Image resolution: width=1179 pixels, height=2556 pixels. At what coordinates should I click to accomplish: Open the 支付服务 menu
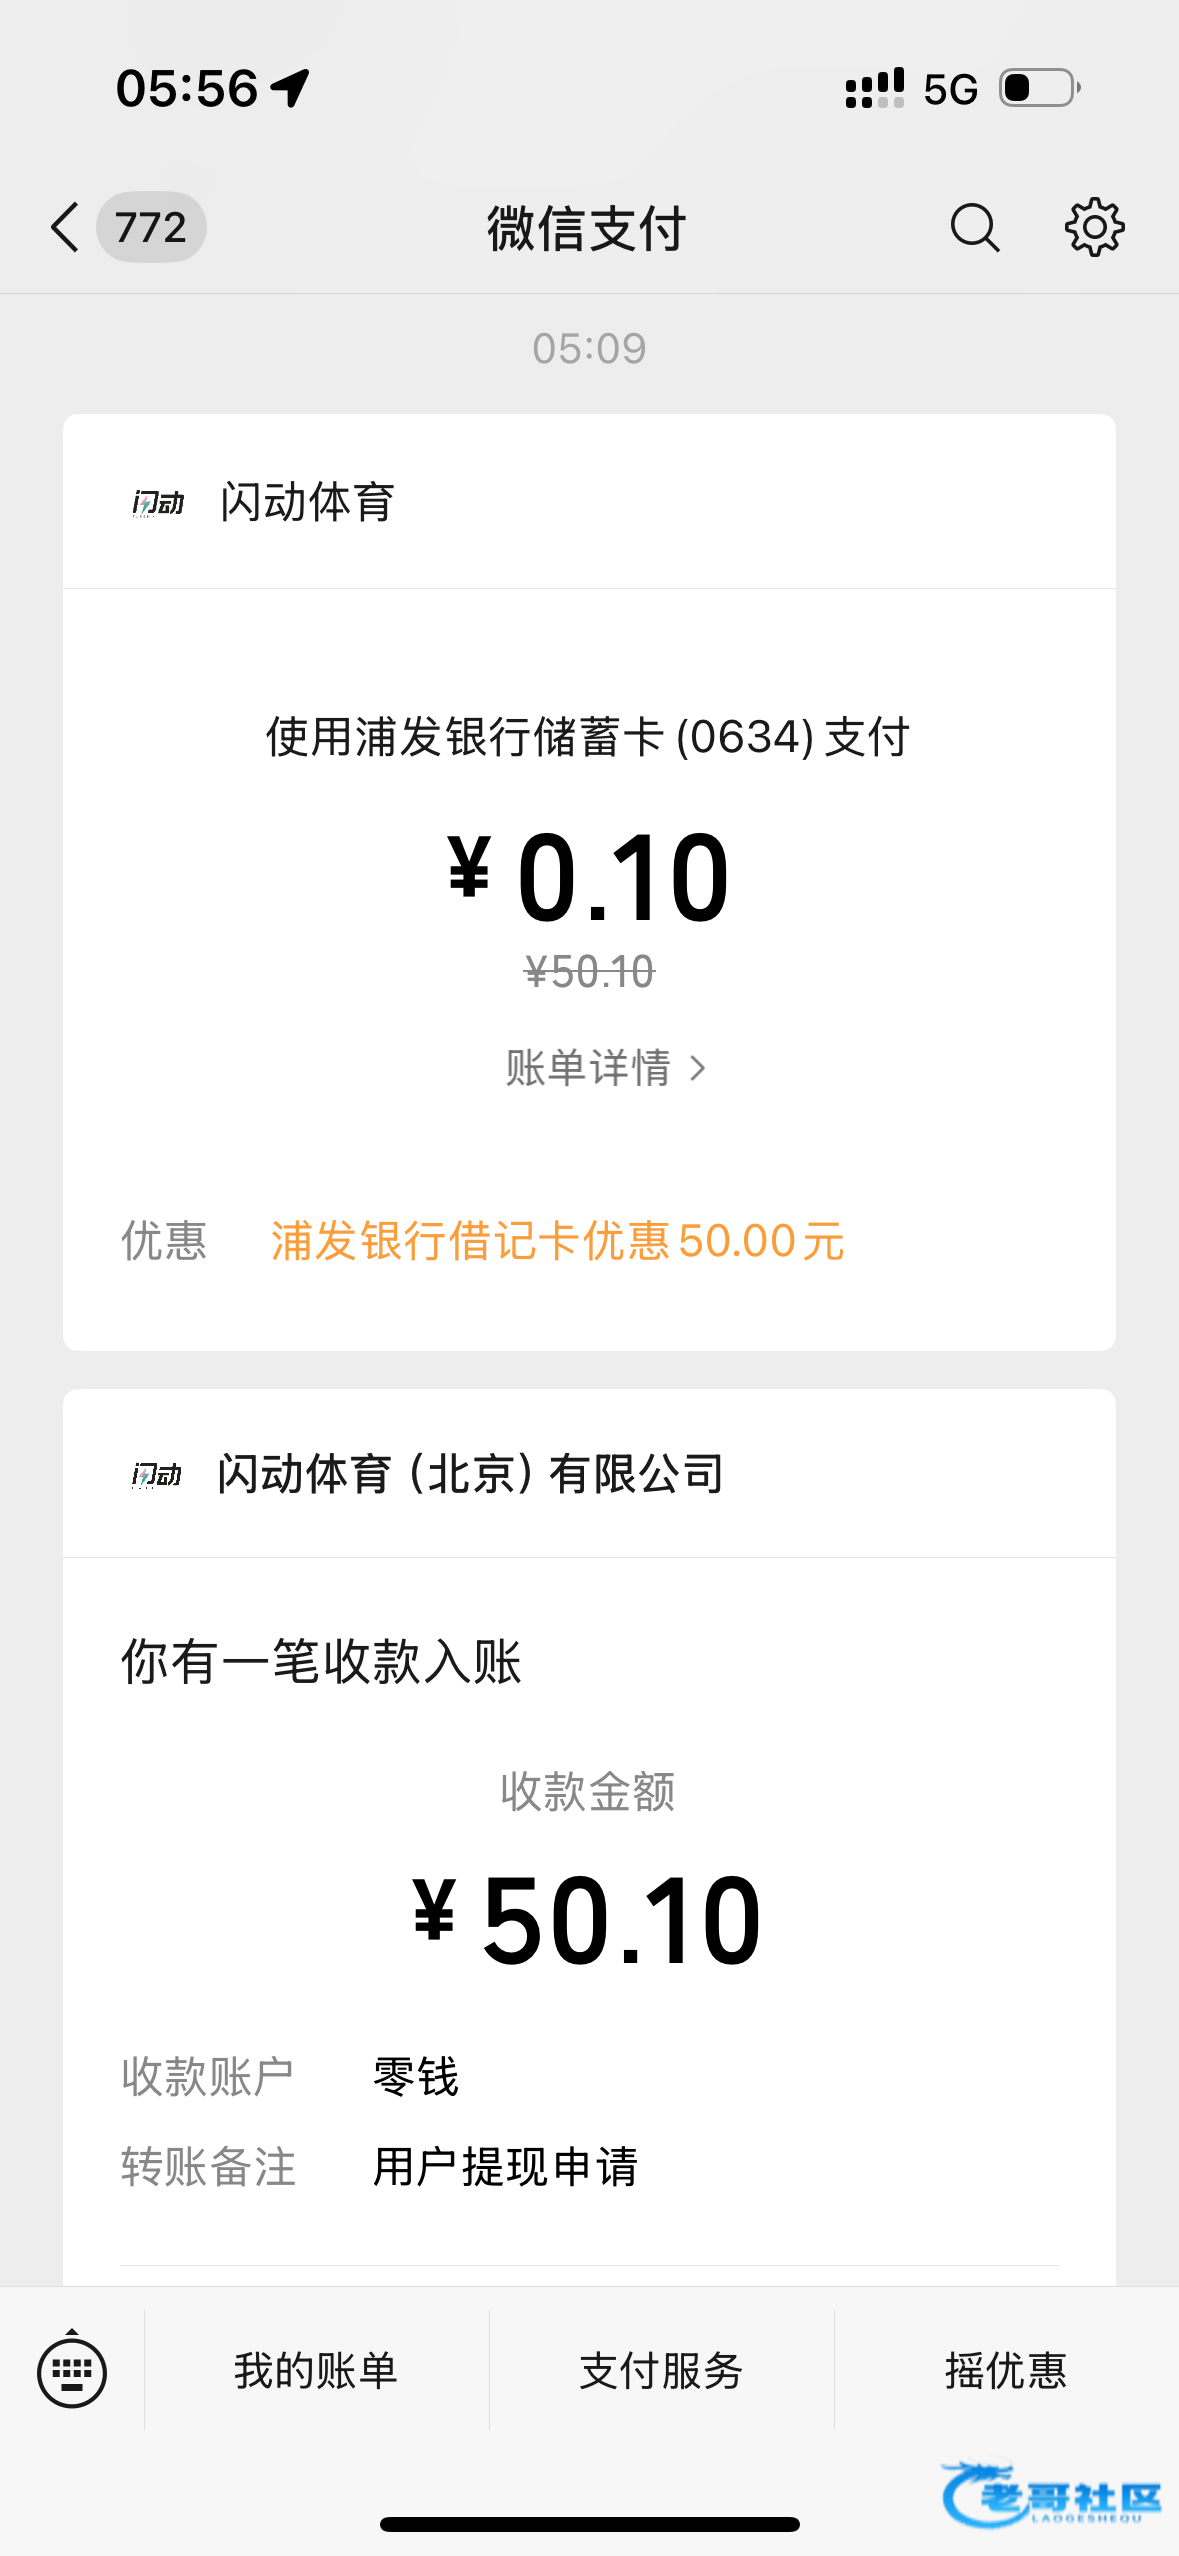(661, 2371)
